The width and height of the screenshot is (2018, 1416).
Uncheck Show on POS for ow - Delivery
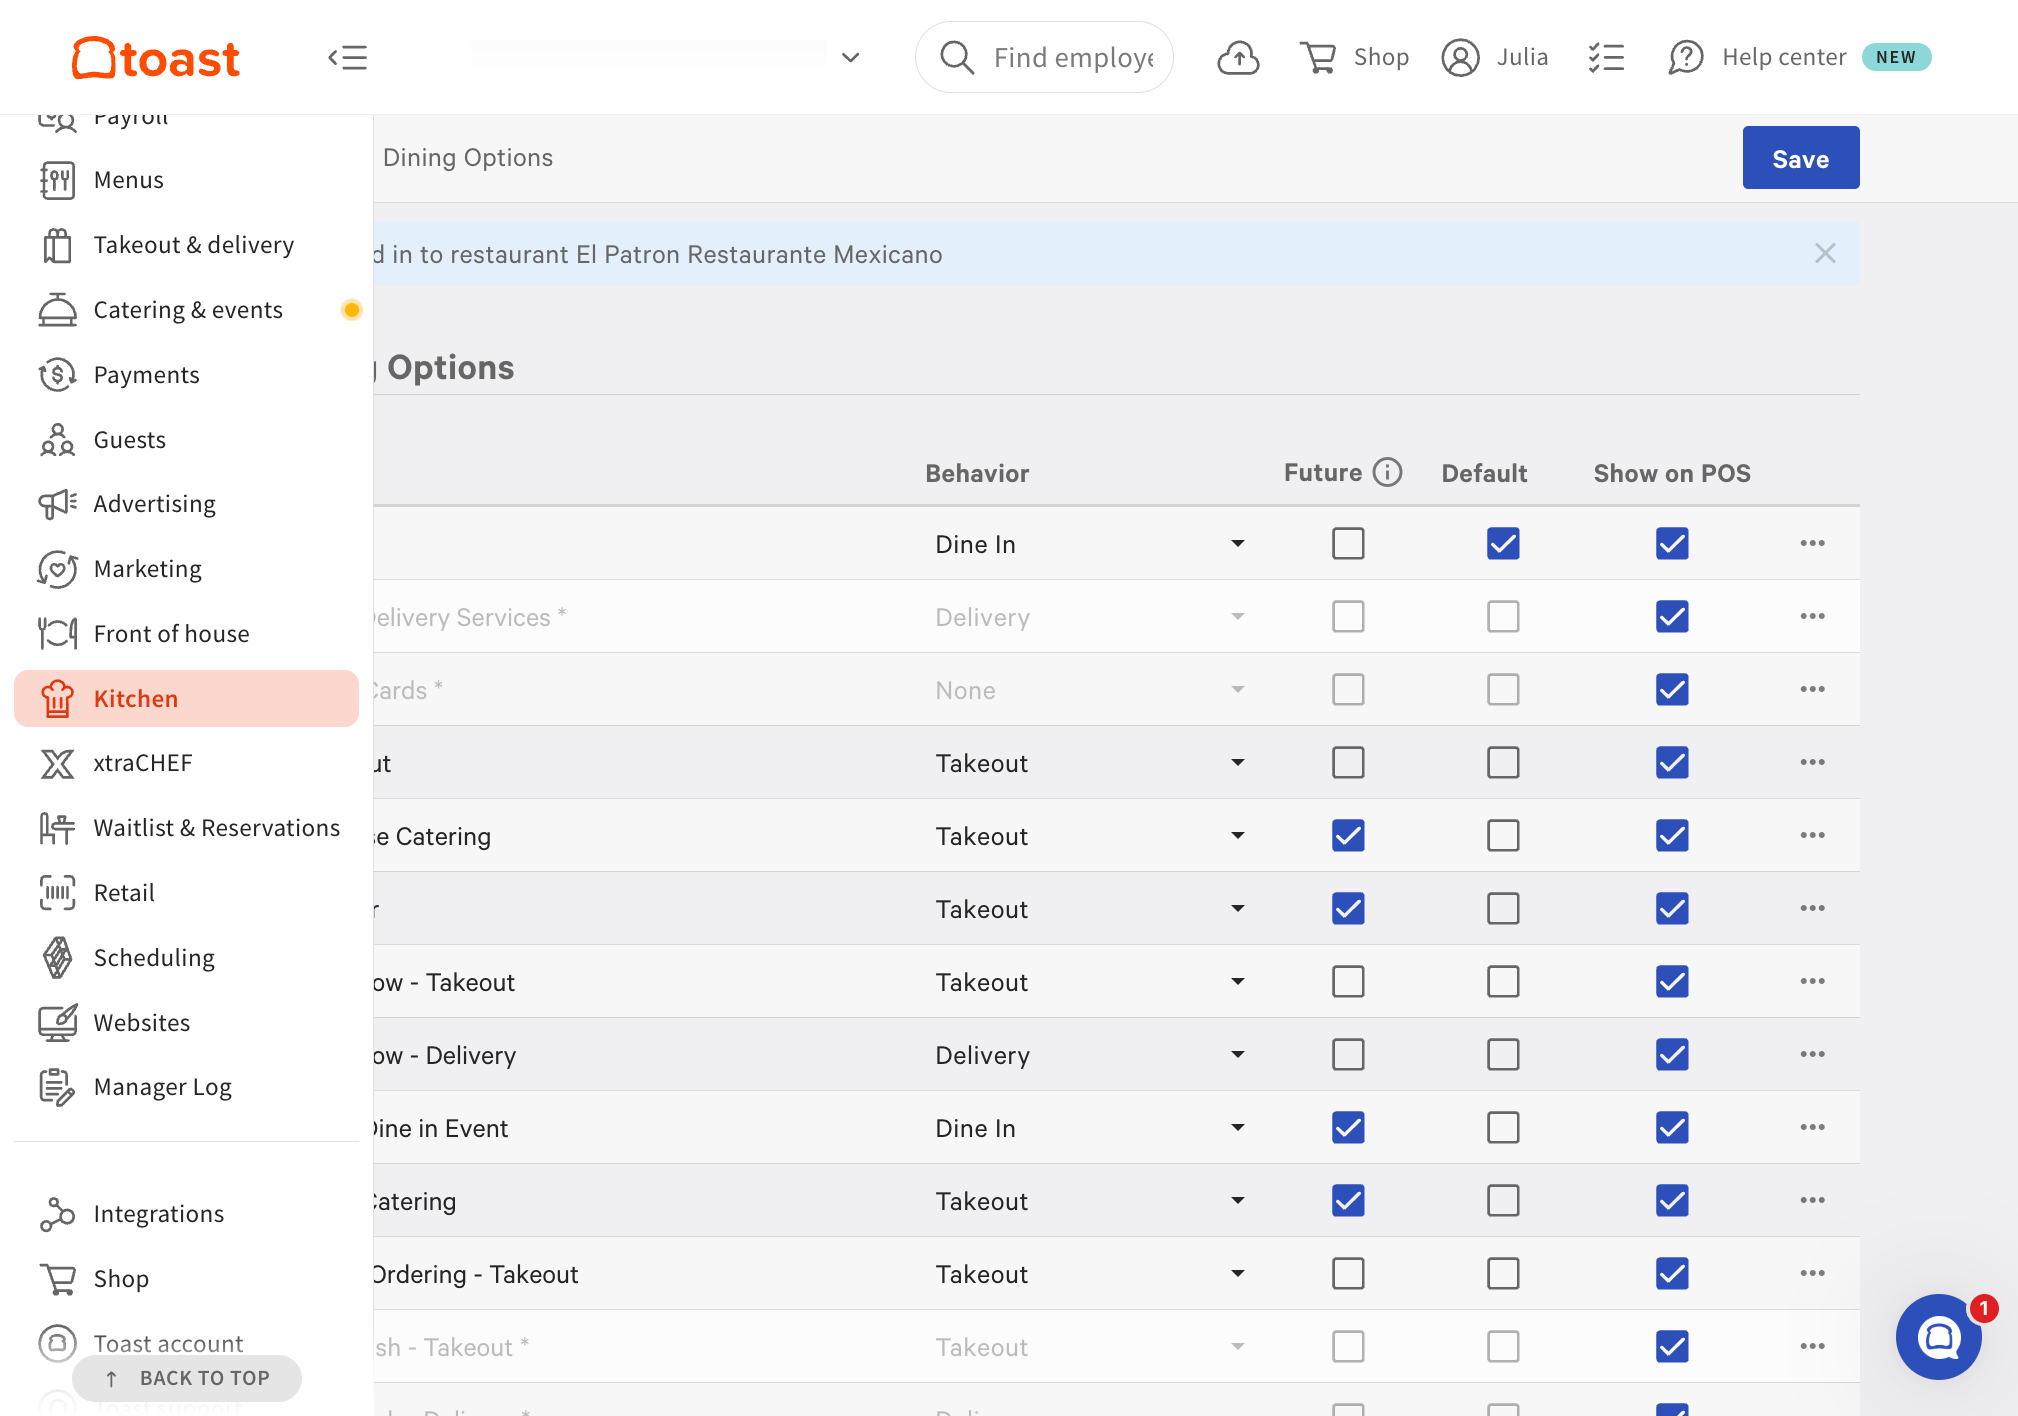(1672, 1054)
